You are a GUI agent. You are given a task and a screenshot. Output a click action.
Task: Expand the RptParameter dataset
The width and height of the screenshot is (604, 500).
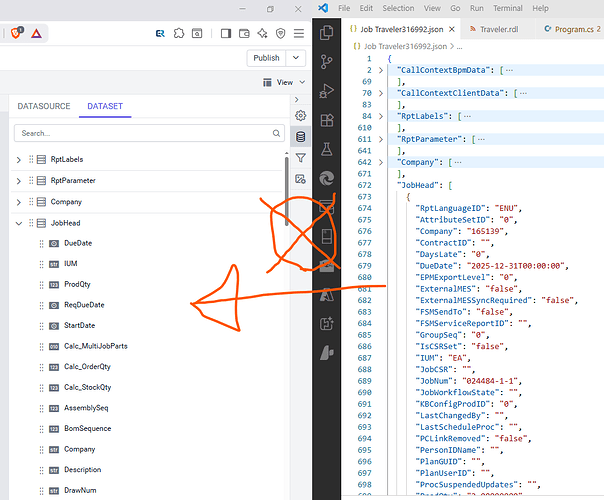[18, 181]
